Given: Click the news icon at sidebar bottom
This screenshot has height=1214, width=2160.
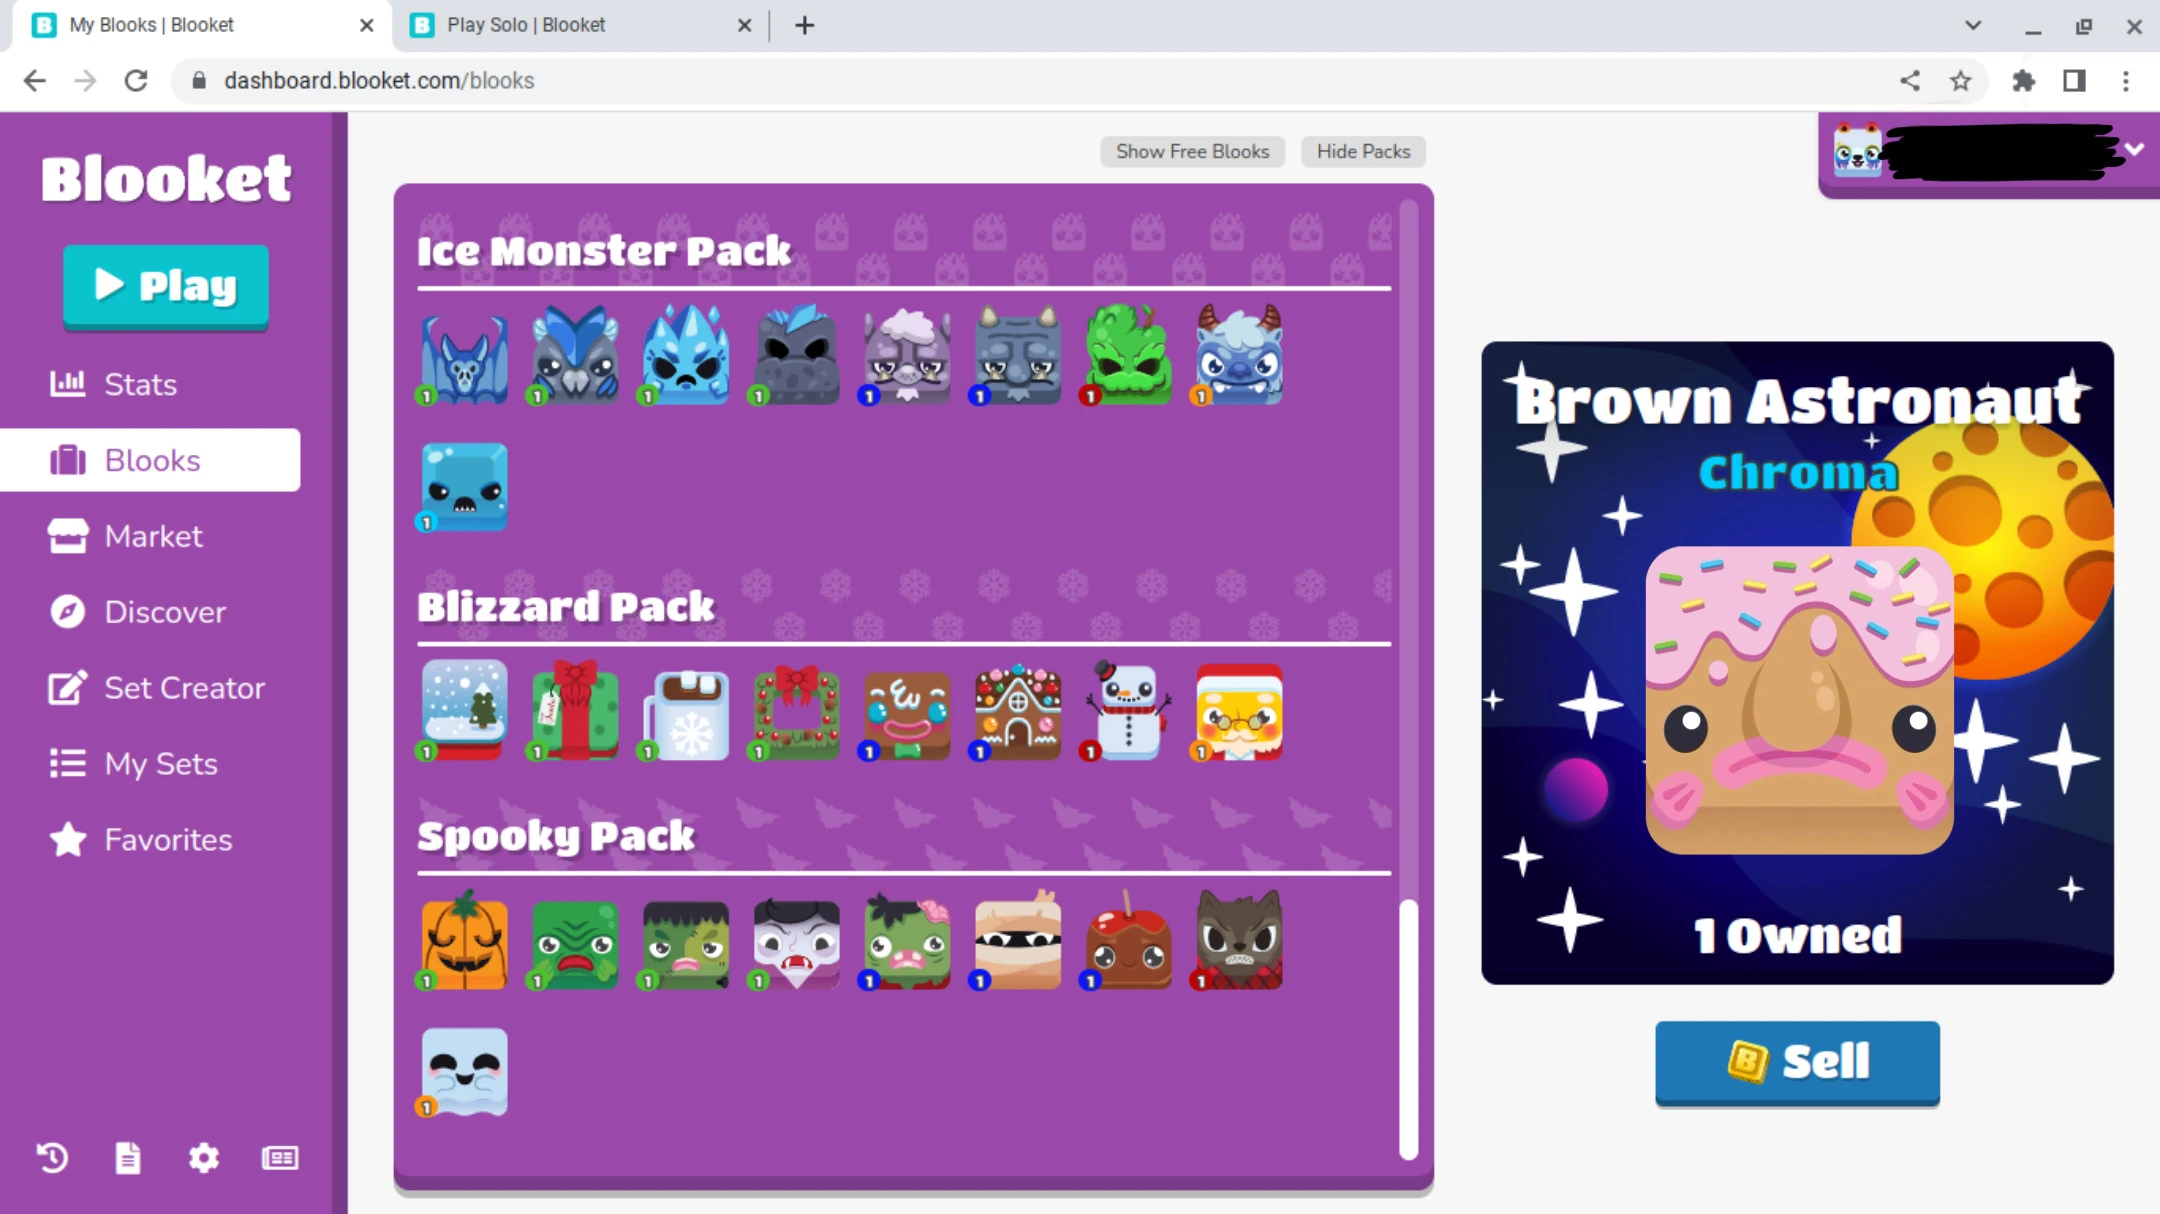Looking at the screenshot, I should click(x=280, y=1157).
